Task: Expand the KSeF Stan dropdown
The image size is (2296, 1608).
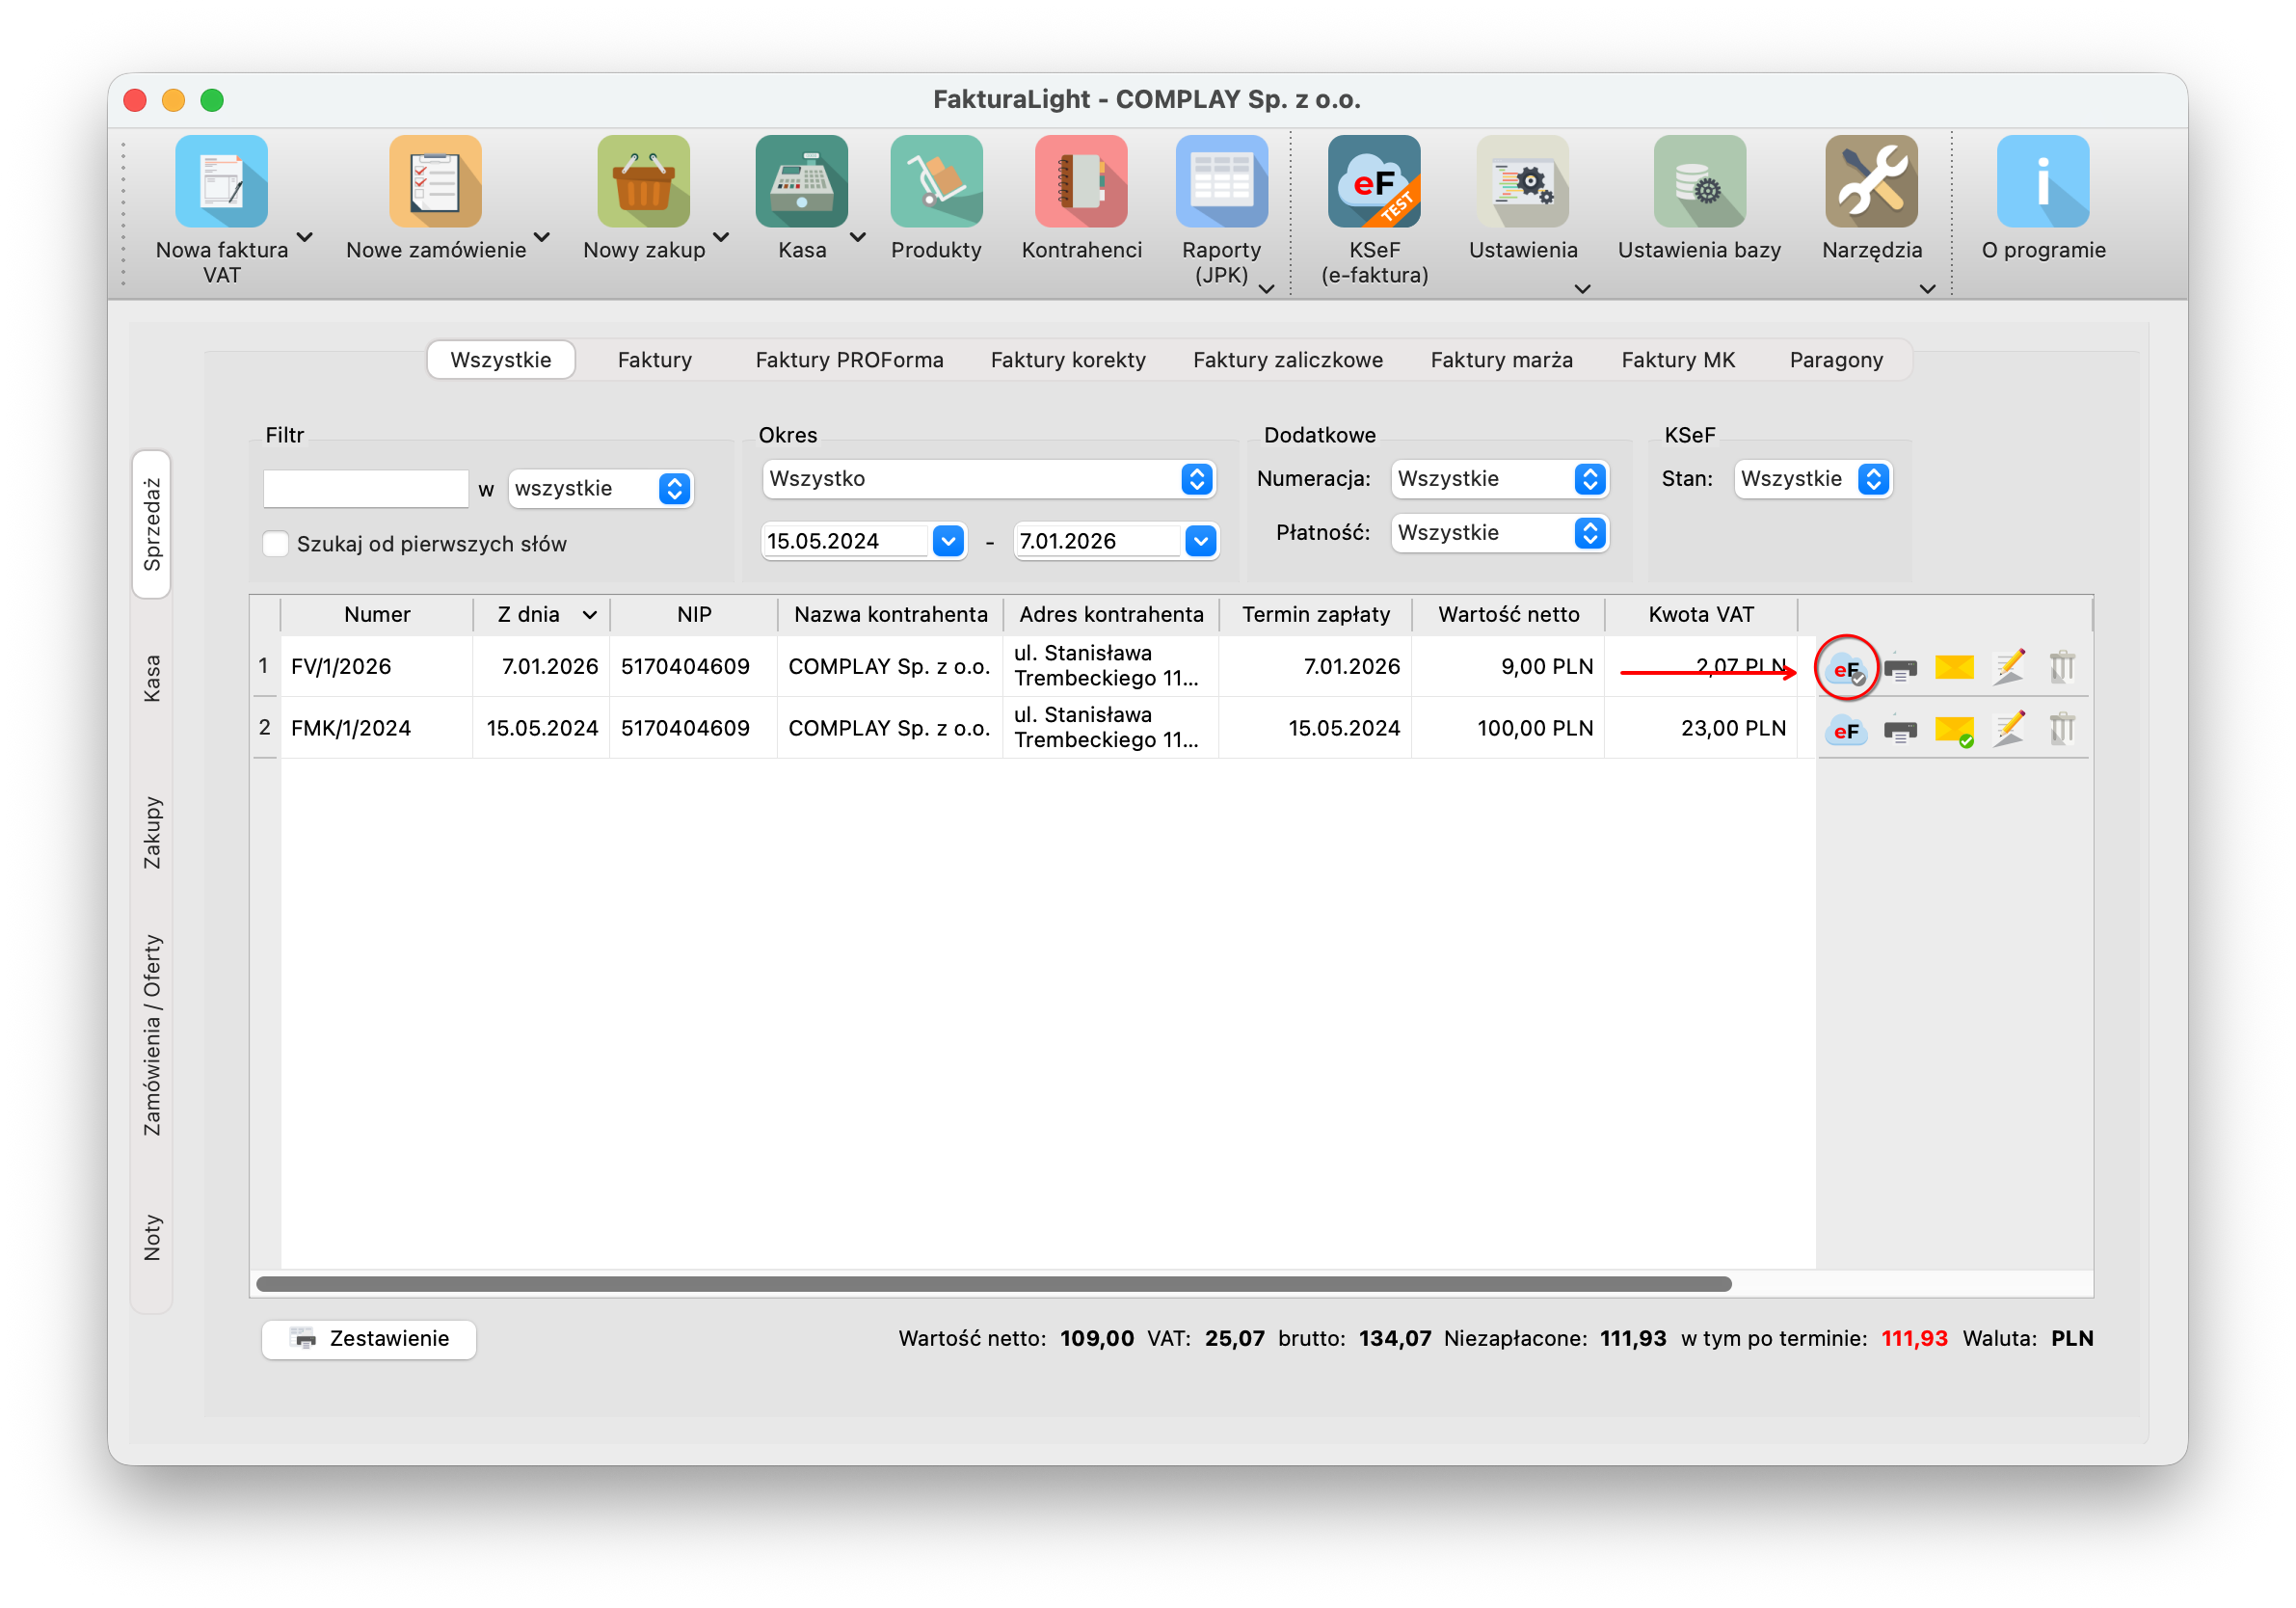Action: coord(1812,479)
